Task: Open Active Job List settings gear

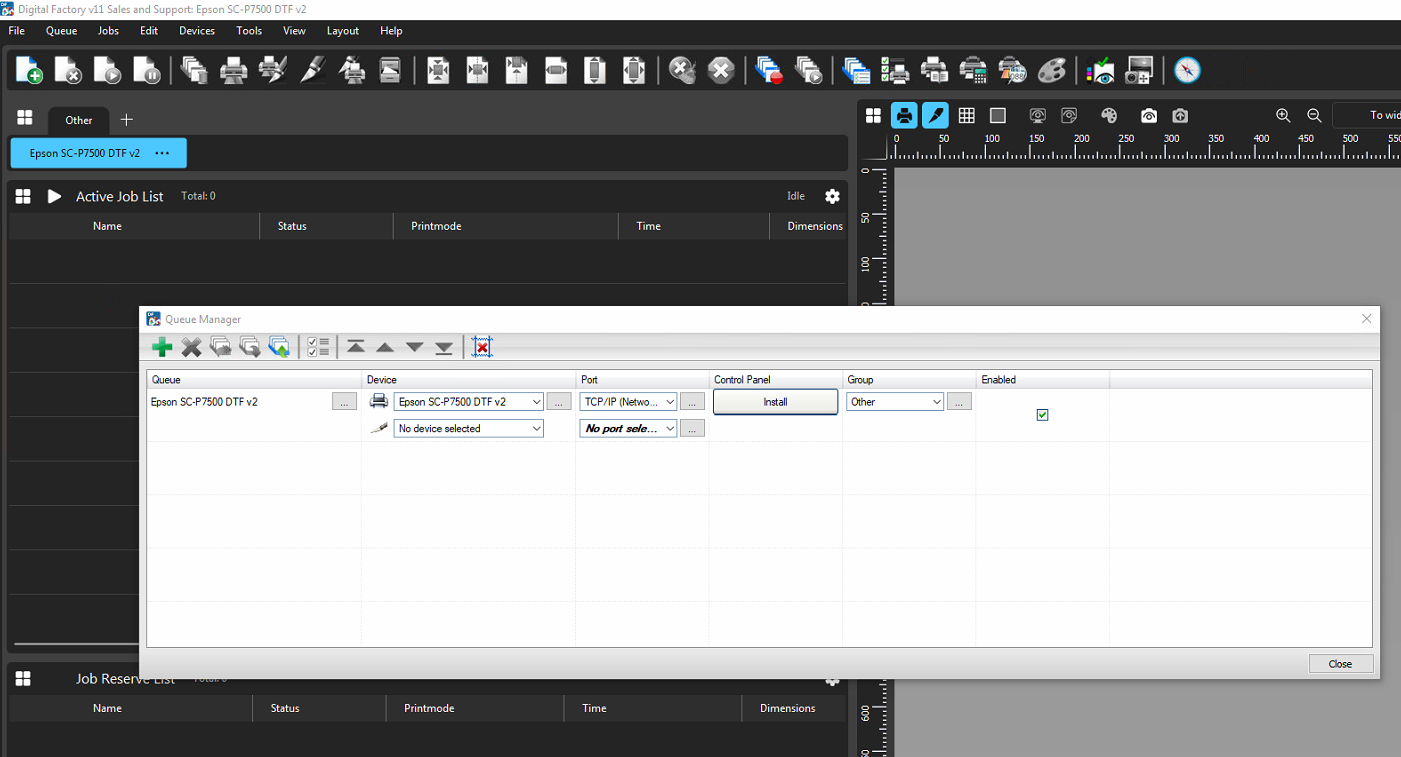Action: click(832, 196)
